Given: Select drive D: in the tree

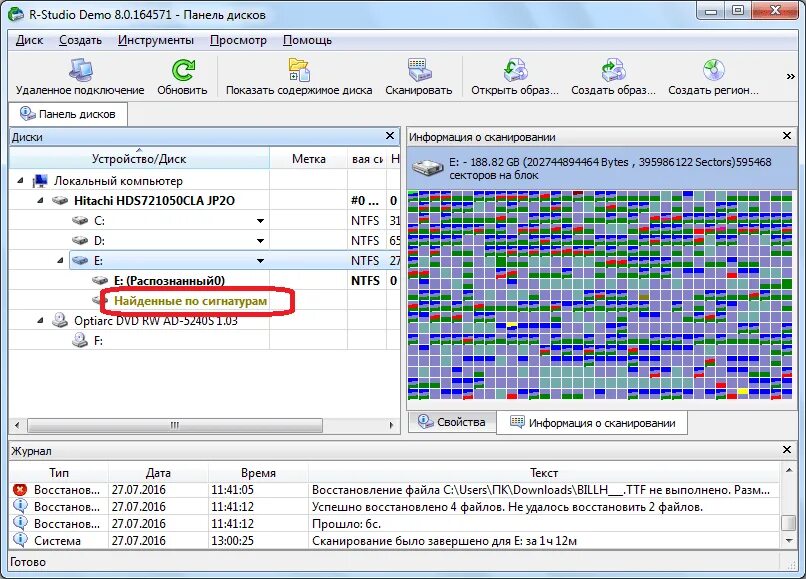Looking at the screenshot, I should pyautogui.click(x=99, y=241).
